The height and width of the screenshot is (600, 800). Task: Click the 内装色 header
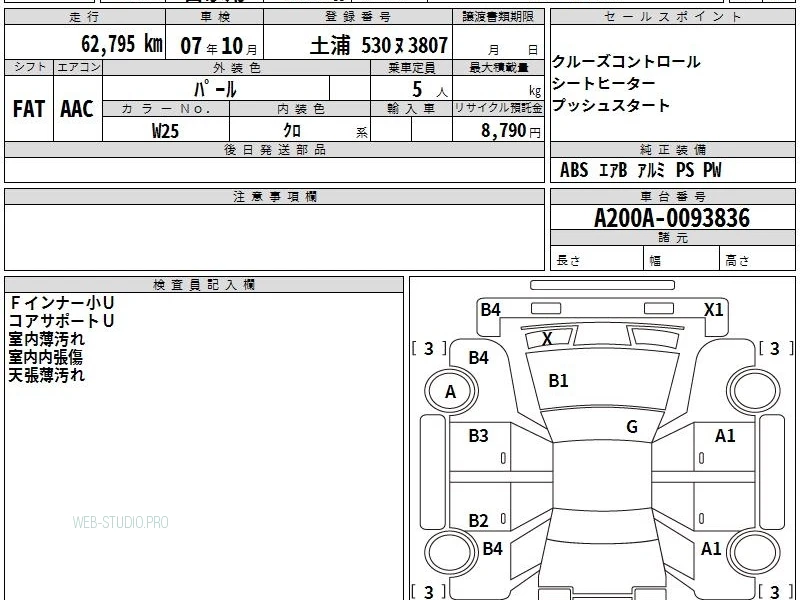(x=300, y=108)
